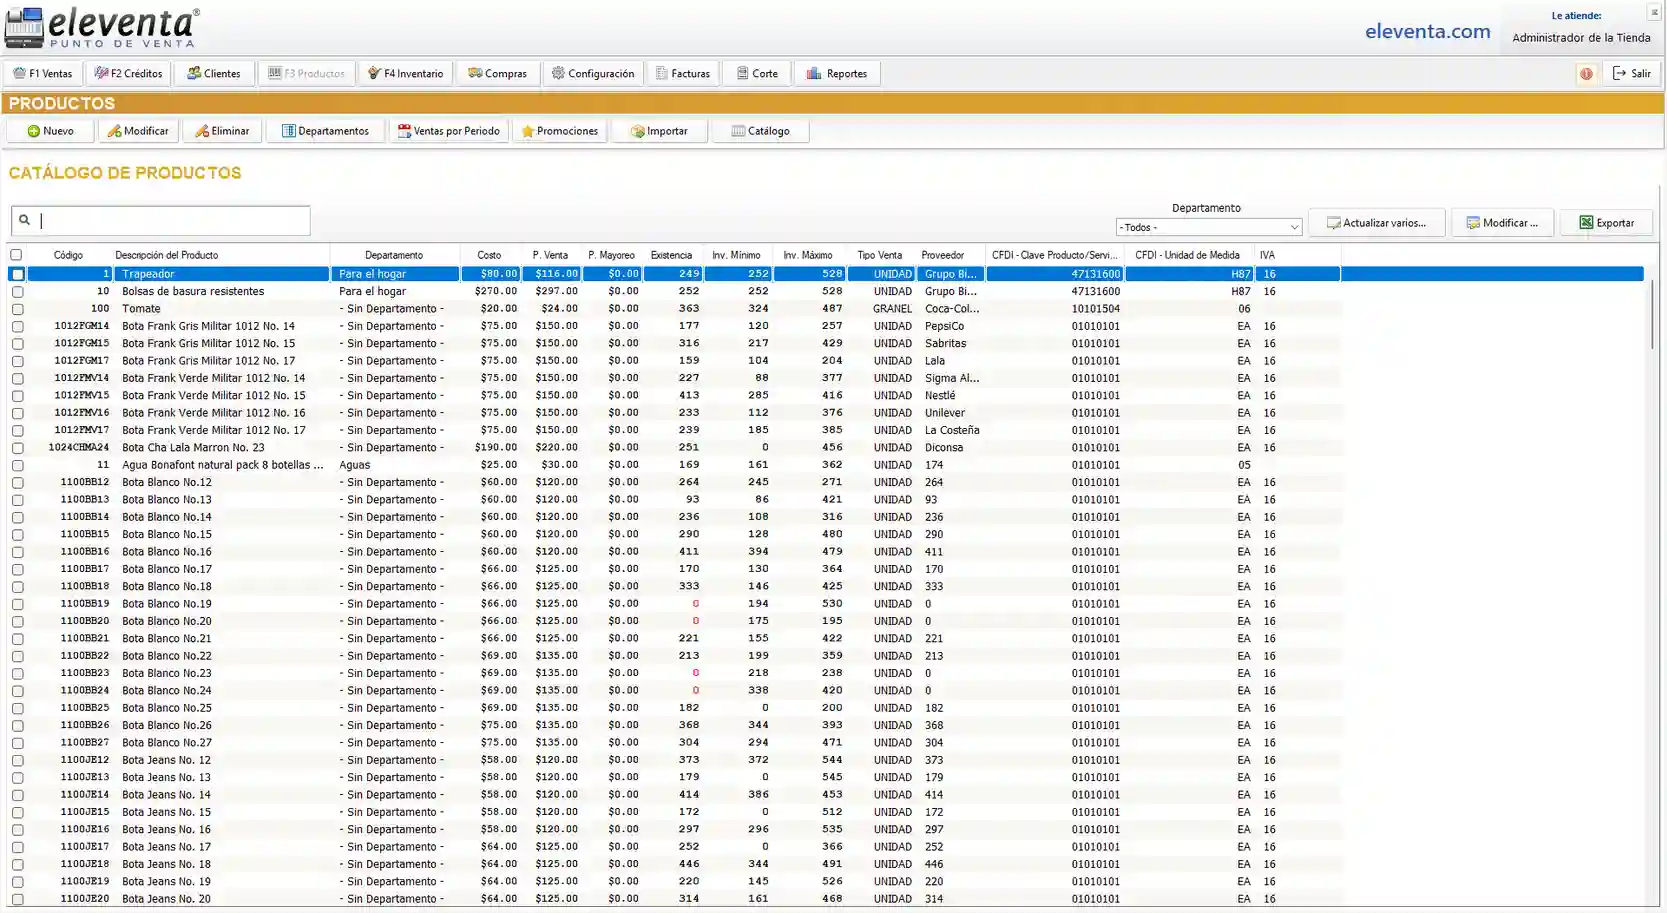Open Promociones section
This screenshot has width=1667, height=913.
560,131
